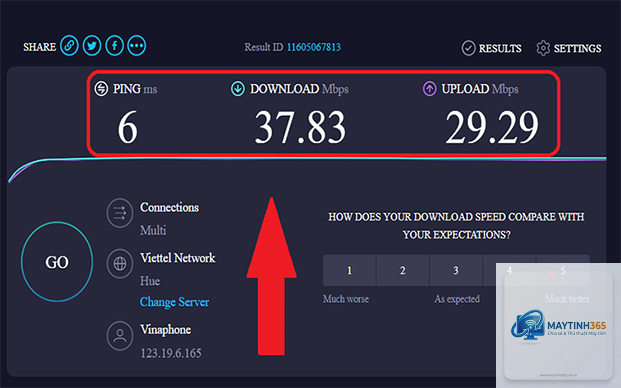Rate download speed as 2
Viewport: 621px width, 388px height.
(402, 270)
